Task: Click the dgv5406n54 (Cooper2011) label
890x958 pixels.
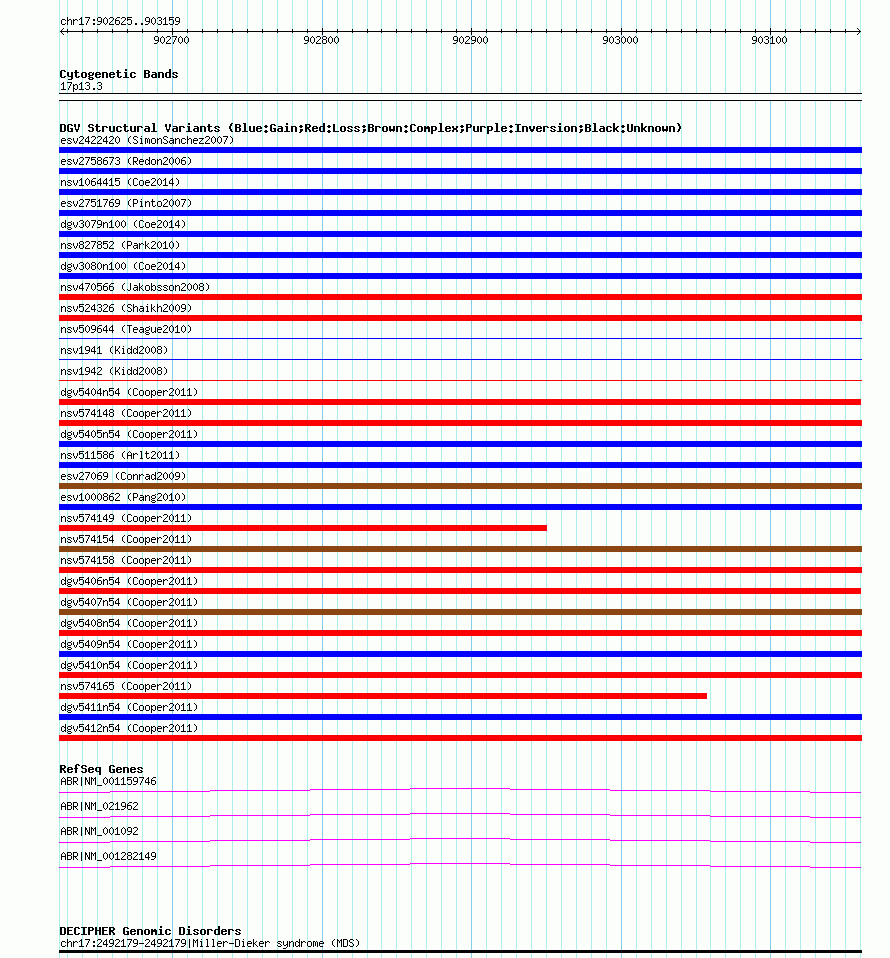Action: [x=129, y=581]
